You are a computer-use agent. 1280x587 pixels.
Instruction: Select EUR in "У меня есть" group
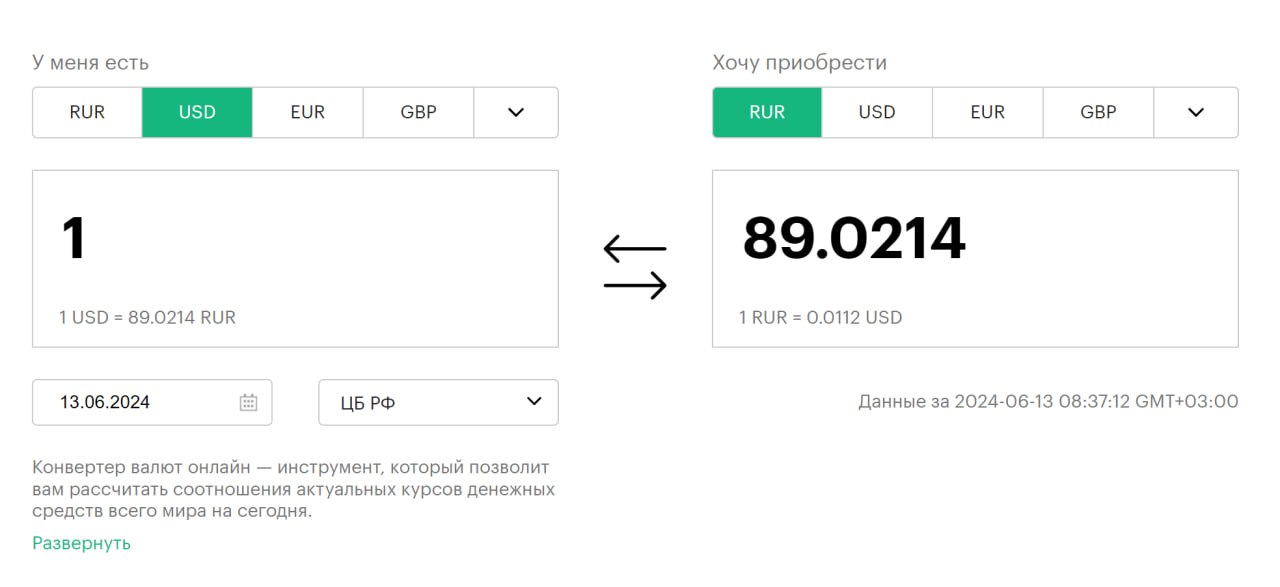click(x=307, y=112)
